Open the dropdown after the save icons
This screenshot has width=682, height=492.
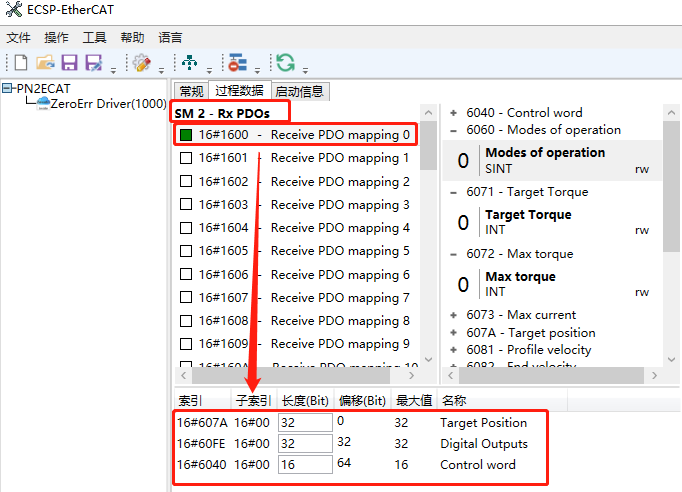(x=113, y=70)
